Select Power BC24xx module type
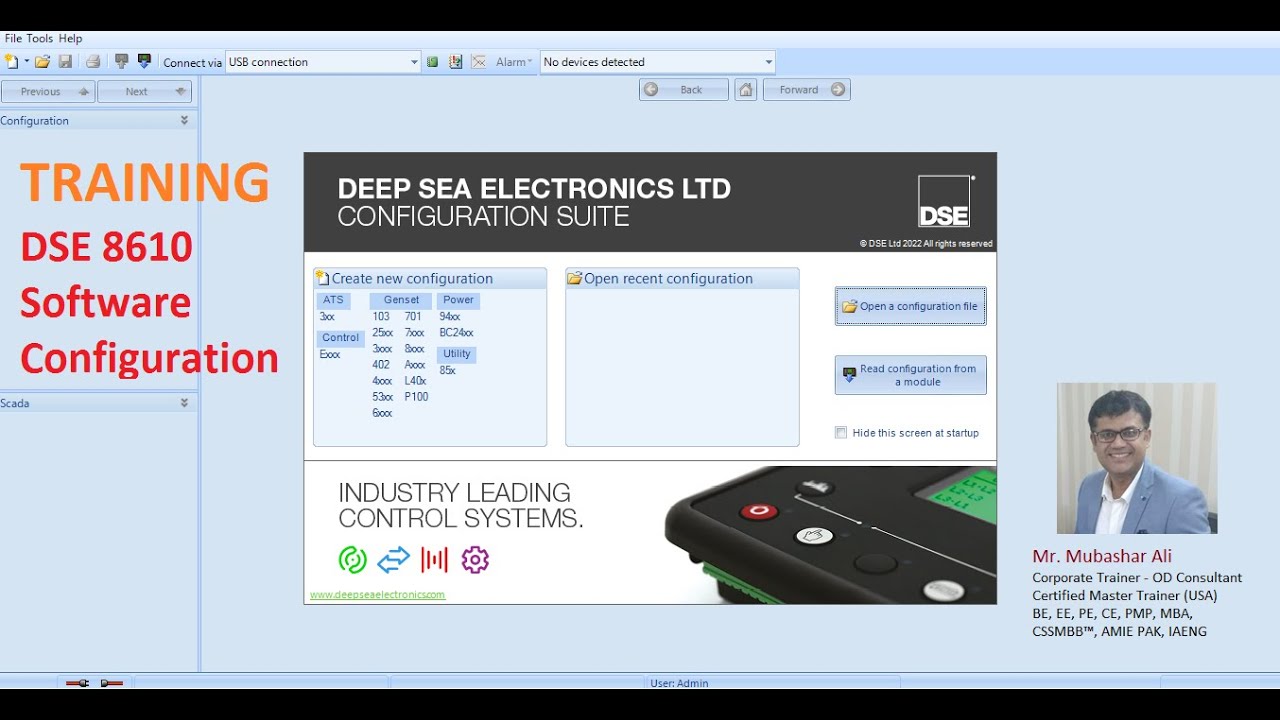This screenshot has height=720, width=1280. pos(456,333)
